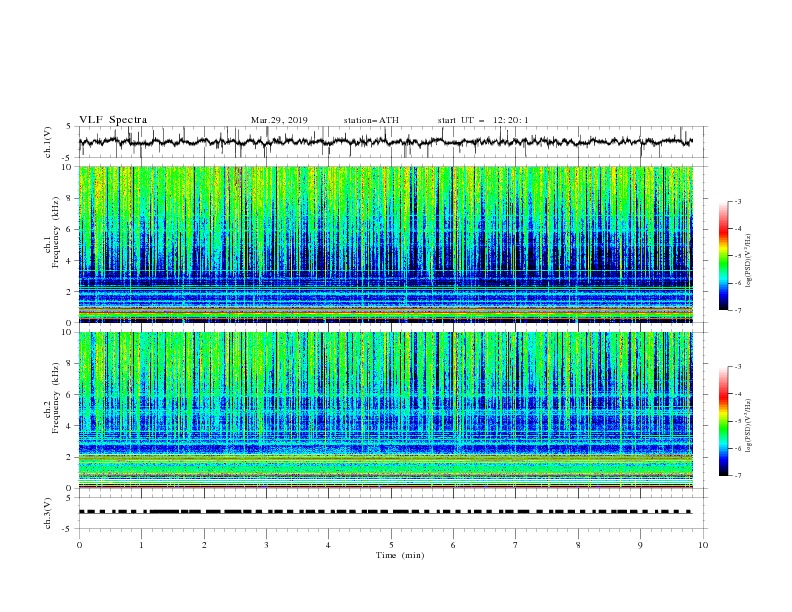
Task: Click the ch.1 colorbar "log(PSD)(V²/Hz)" label
Action: pos(748,261)
